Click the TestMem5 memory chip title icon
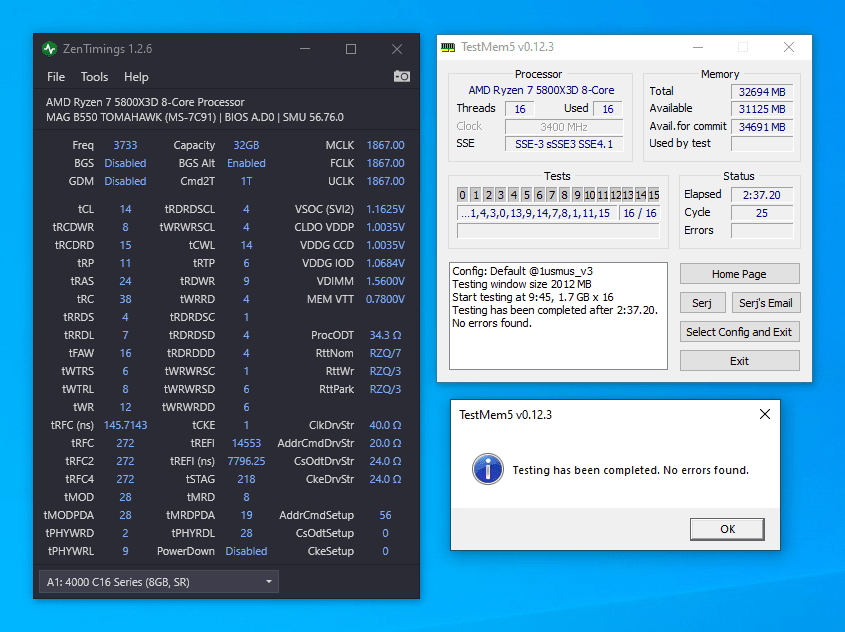 [x=448, y=47]
